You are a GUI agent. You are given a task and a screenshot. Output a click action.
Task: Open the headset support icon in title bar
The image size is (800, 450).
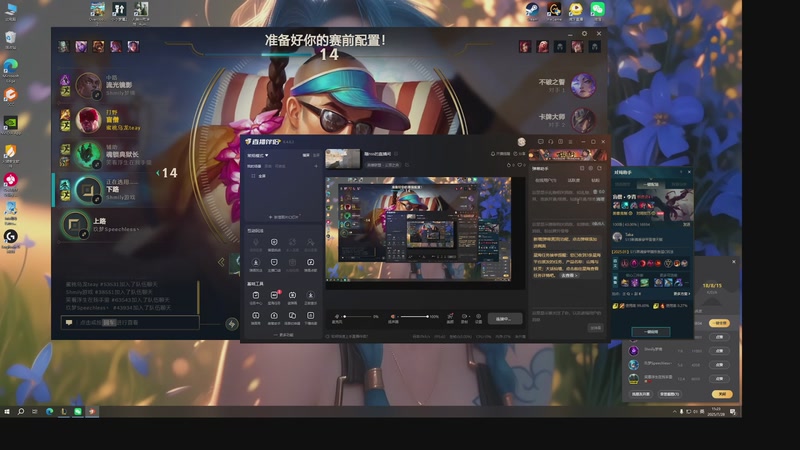pos(551,142)
